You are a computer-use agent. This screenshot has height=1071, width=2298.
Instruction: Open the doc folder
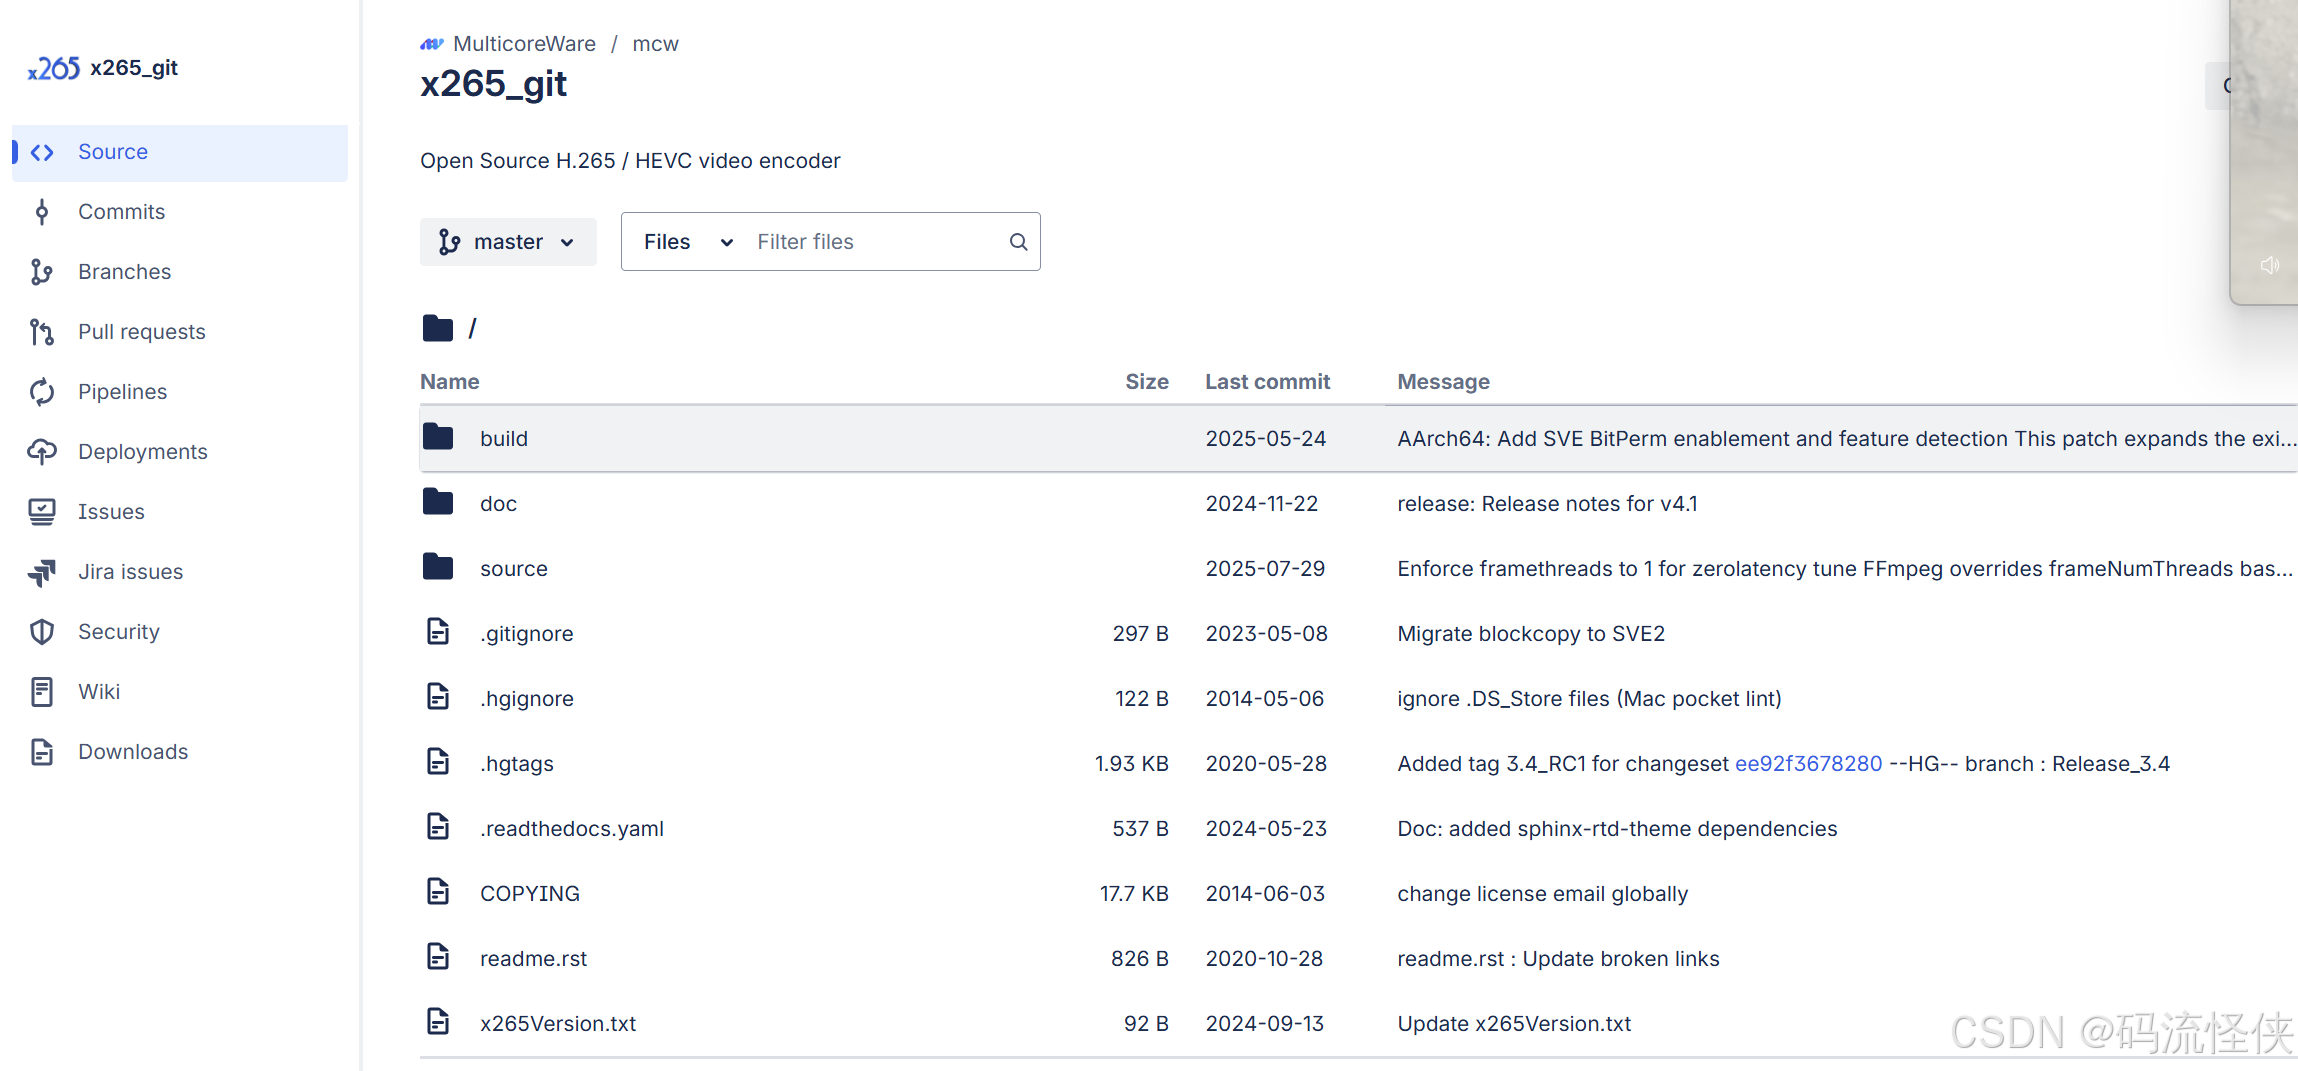click(x=498, y=504)
